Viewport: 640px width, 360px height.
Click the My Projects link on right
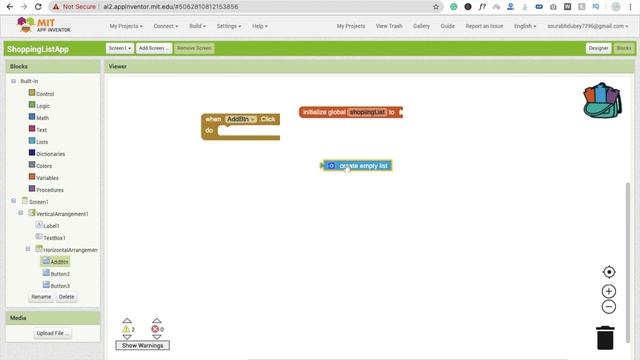351,26
